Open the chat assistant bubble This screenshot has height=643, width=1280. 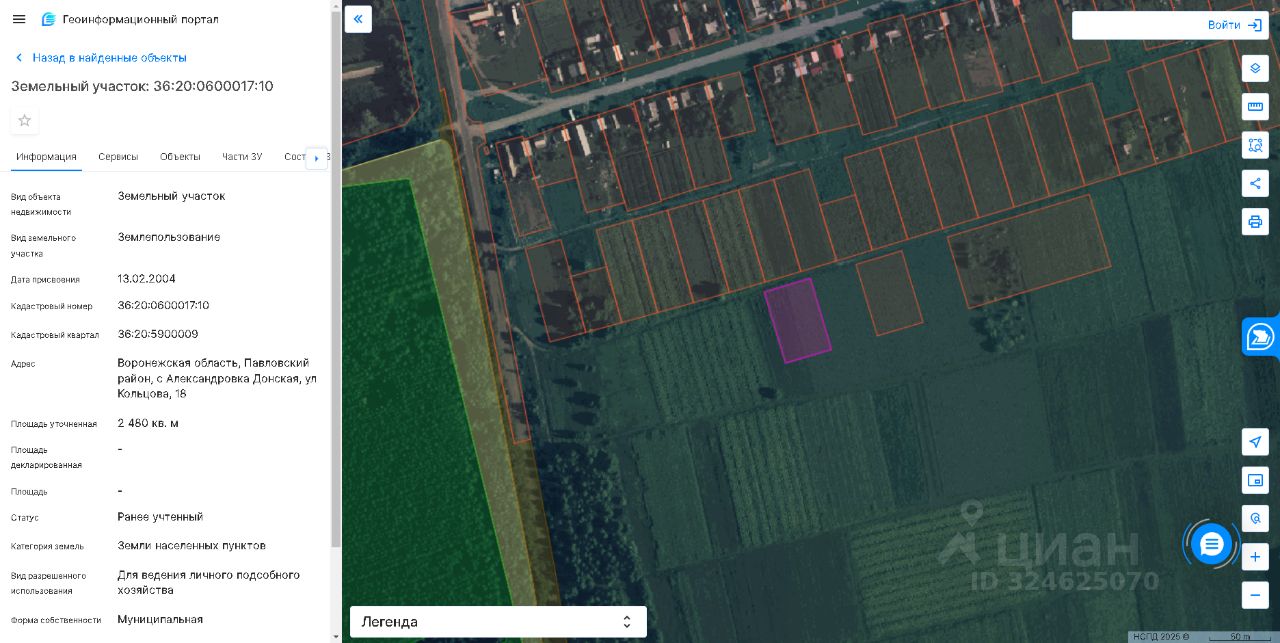click(1211, 544)
